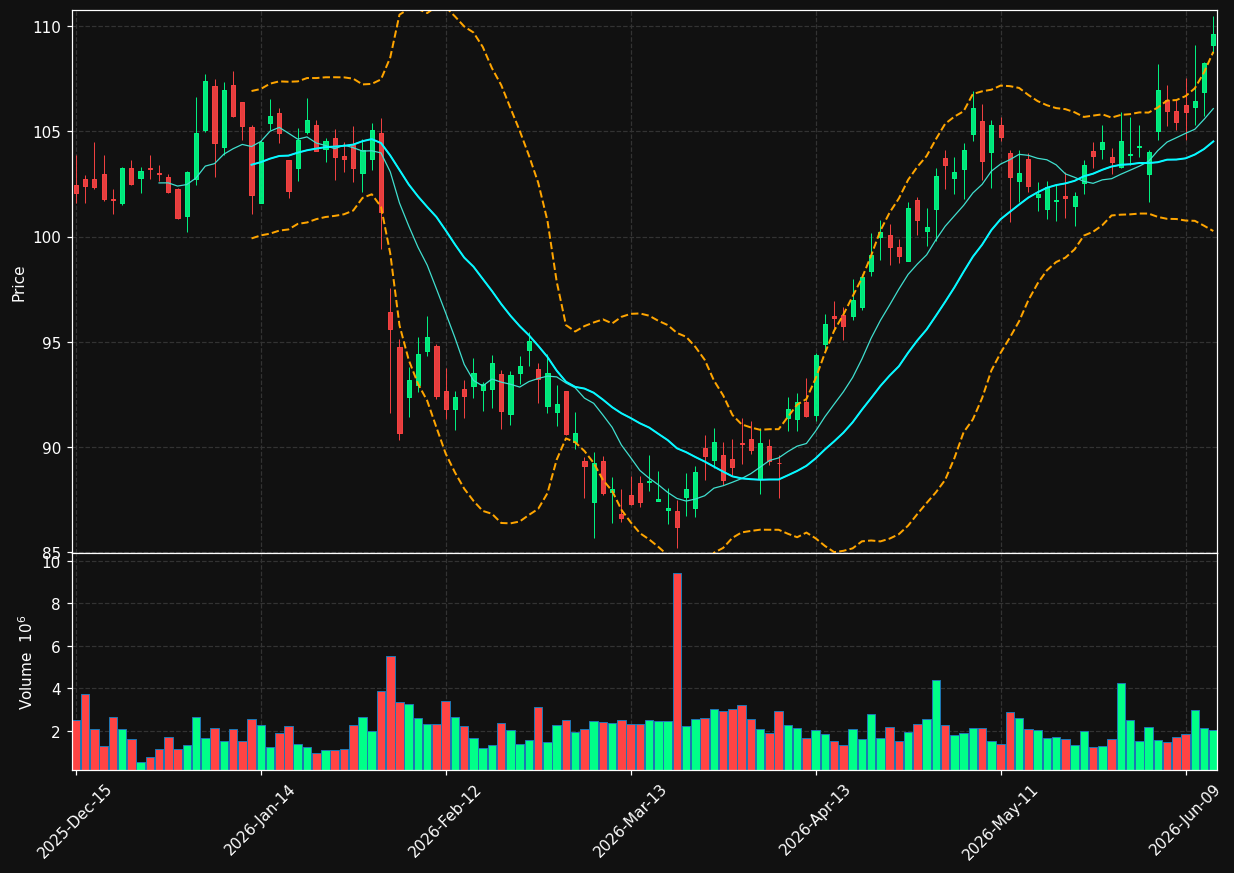
Task: Click the 100 price tick label
Action: tap(47, 237)
